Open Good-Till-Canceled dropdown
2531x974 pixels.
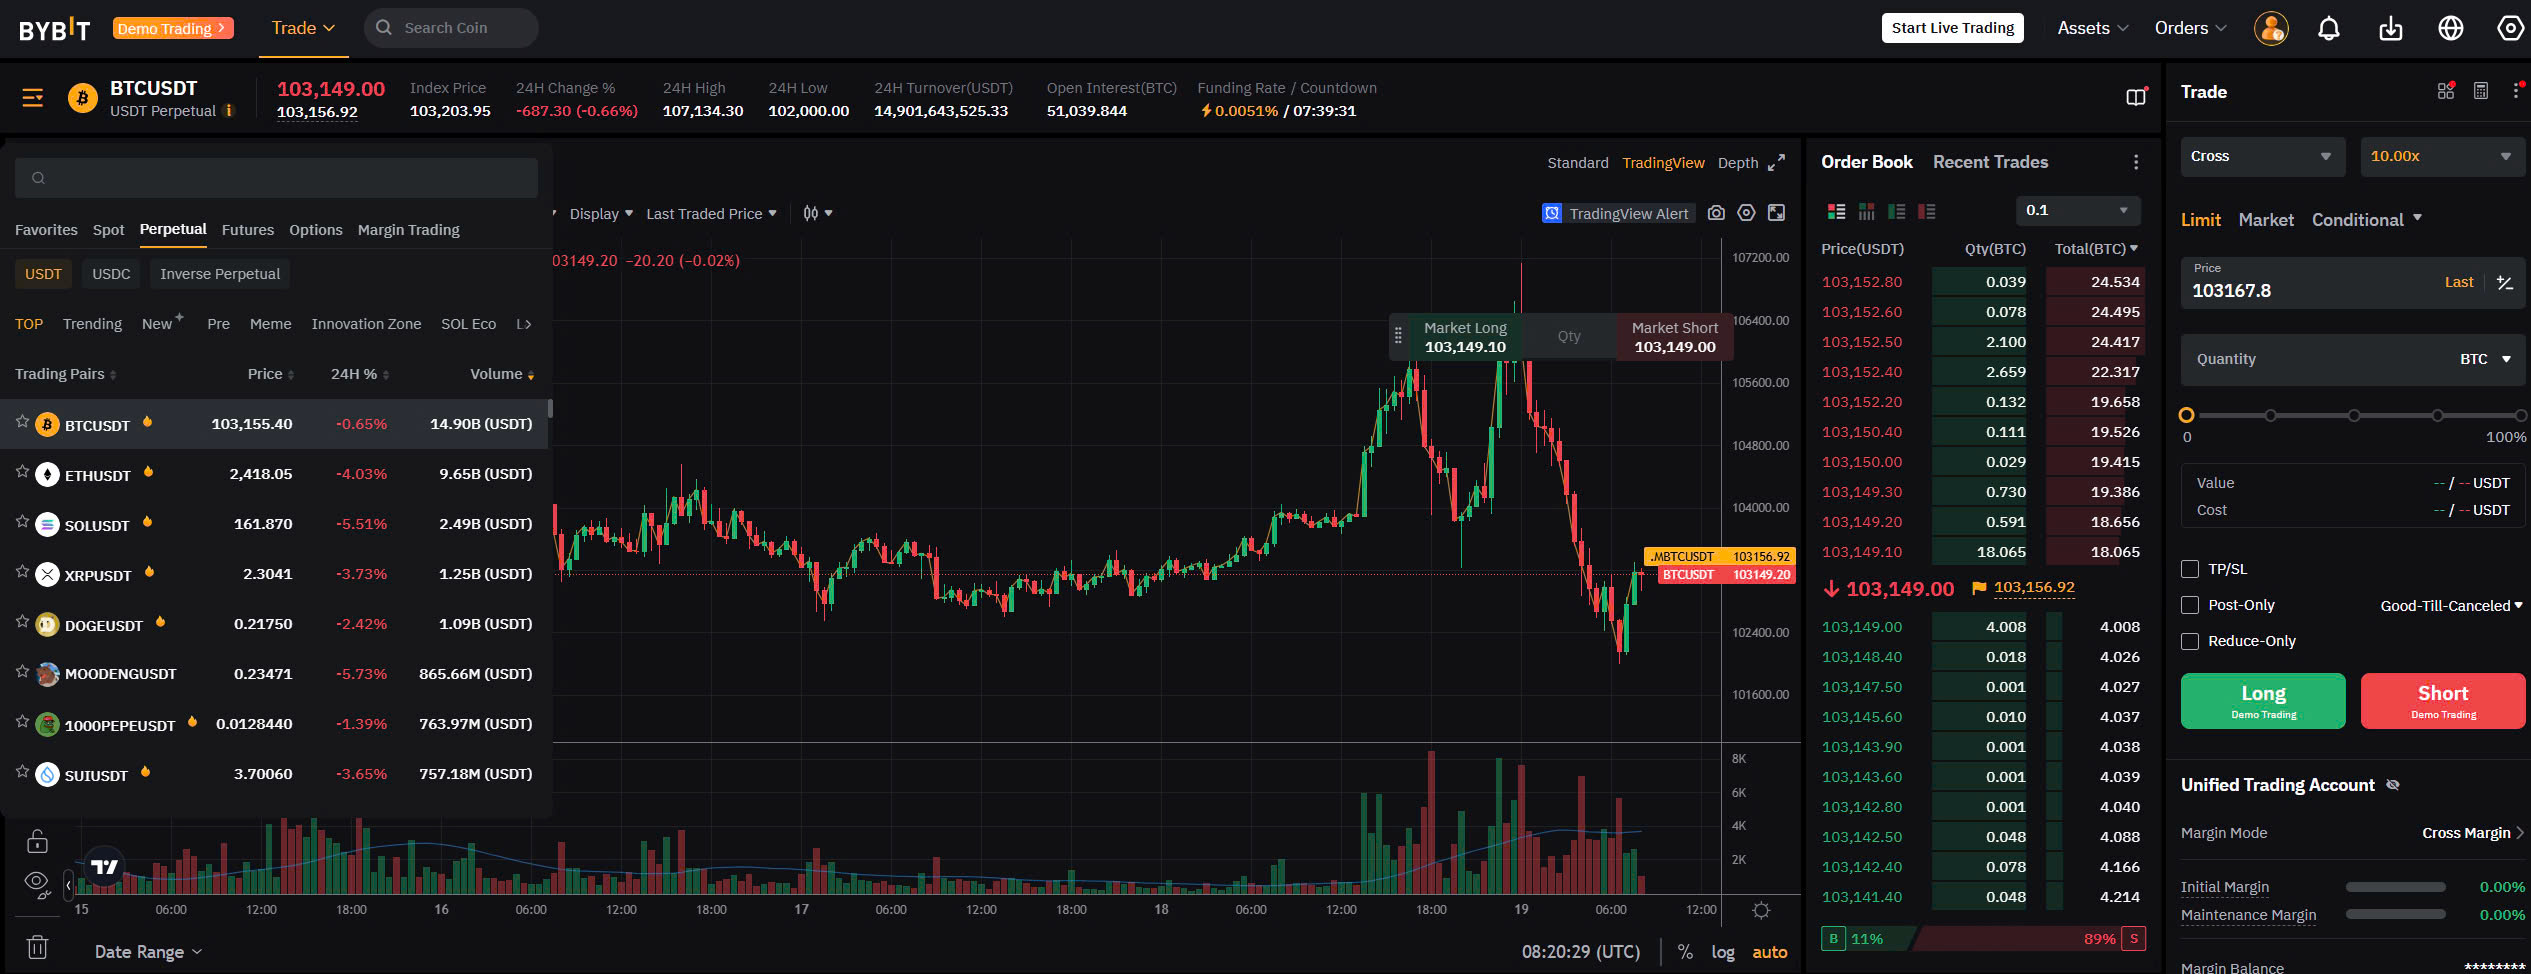point(2450,606)
